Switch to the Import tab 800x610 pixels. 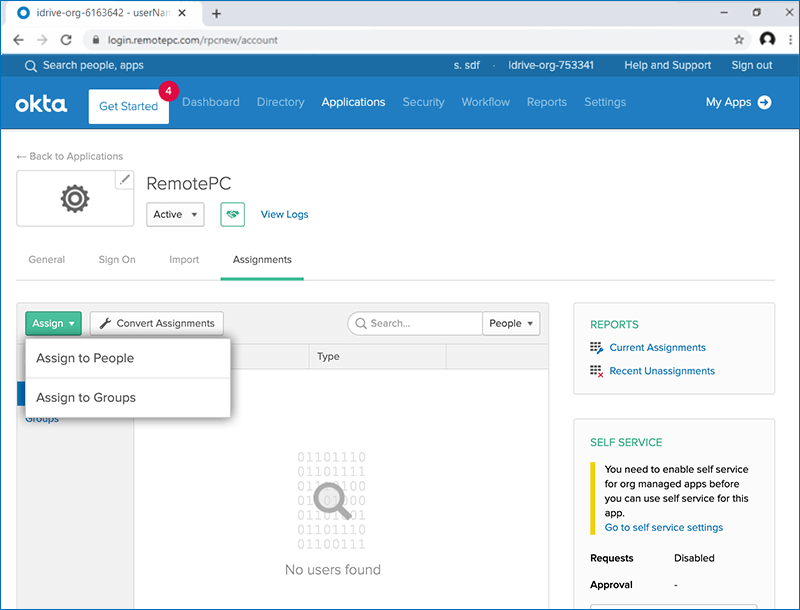(184, 260)
